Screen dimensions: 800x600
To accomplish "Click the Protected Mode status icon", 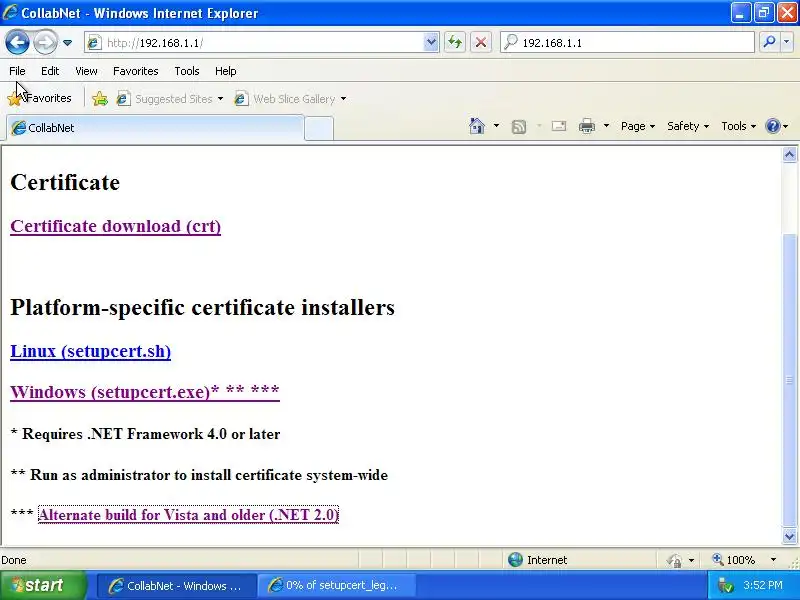I will point(674,560).
